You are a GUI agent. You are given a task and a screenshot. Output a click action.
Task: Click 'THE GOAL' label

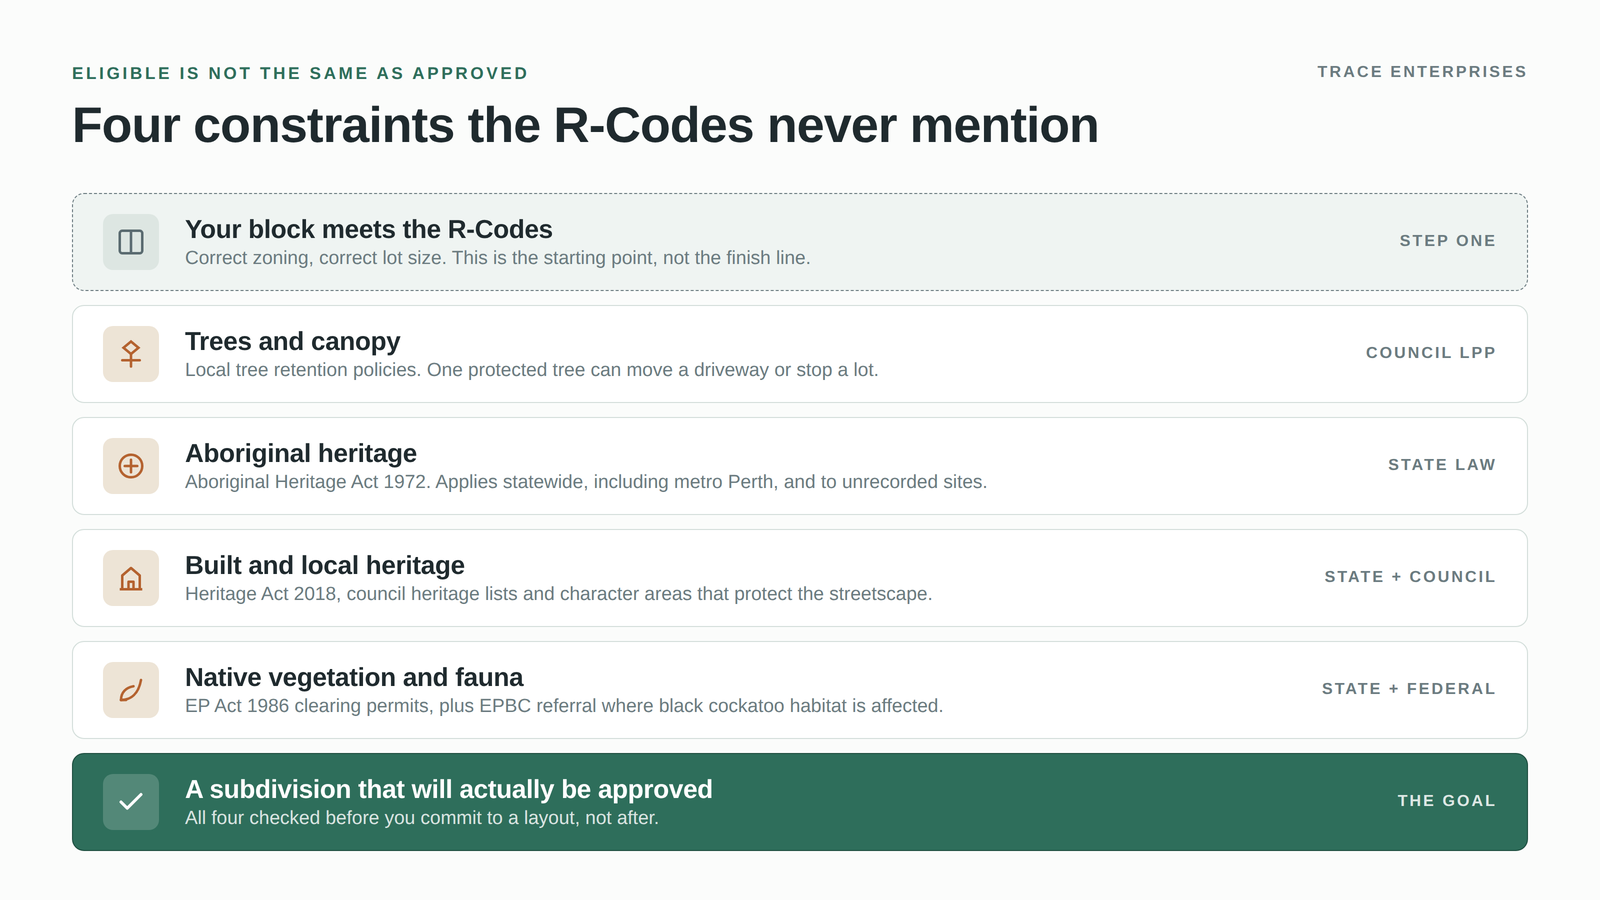(x=1447, y=801)
